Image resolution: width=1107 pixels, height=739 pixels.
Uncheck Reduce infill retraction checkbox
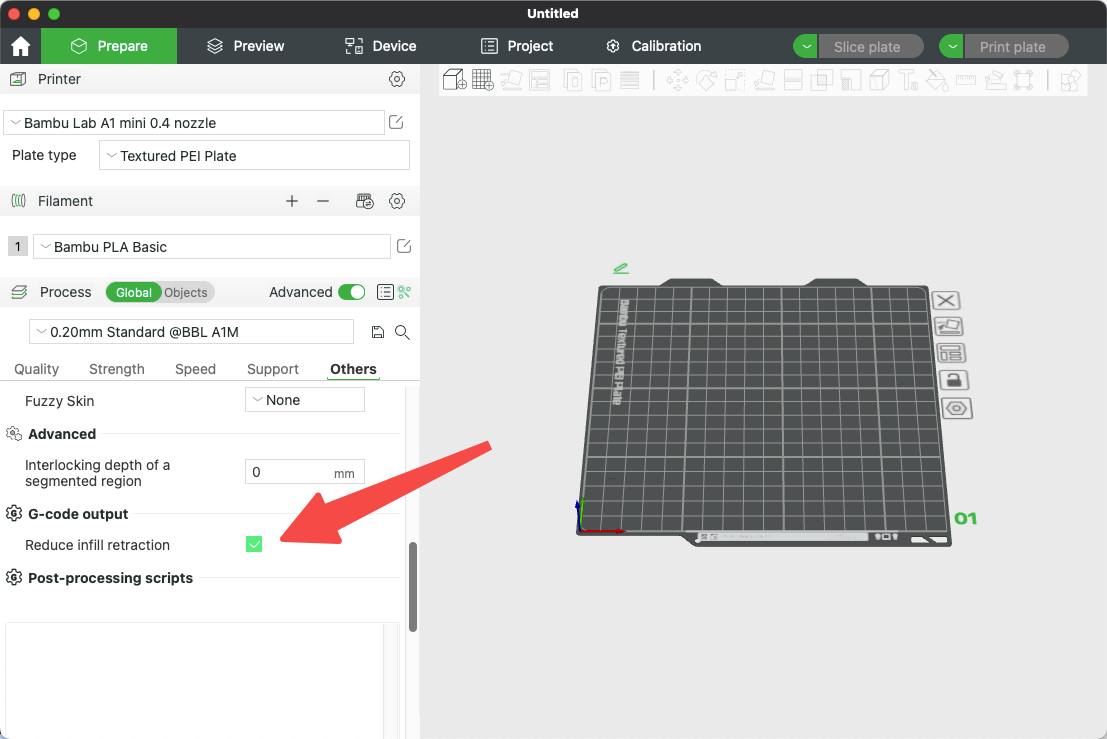pos(254,544)
